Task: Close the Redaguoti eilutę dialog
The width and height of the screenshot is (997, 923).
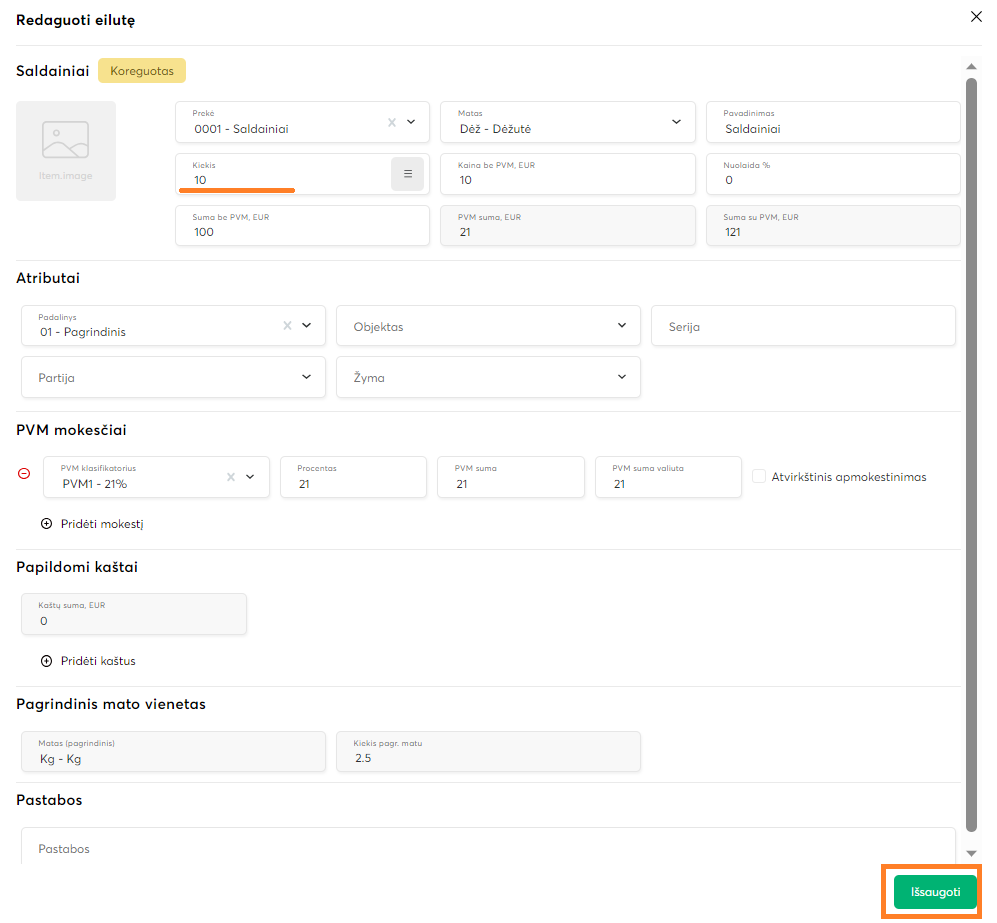Action: 976,17
